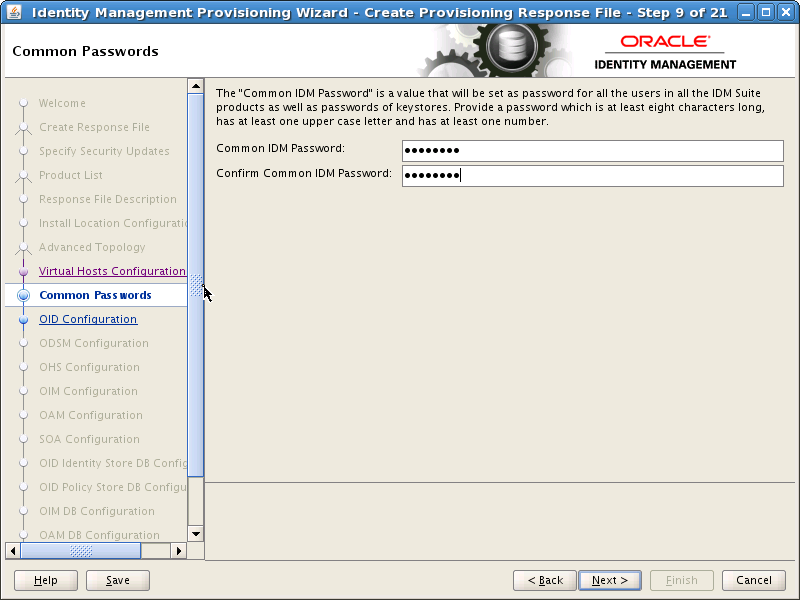Viewport: 800px width, 600px height.
Task: Select the Advanced Topology step
Action: [90, 247]
